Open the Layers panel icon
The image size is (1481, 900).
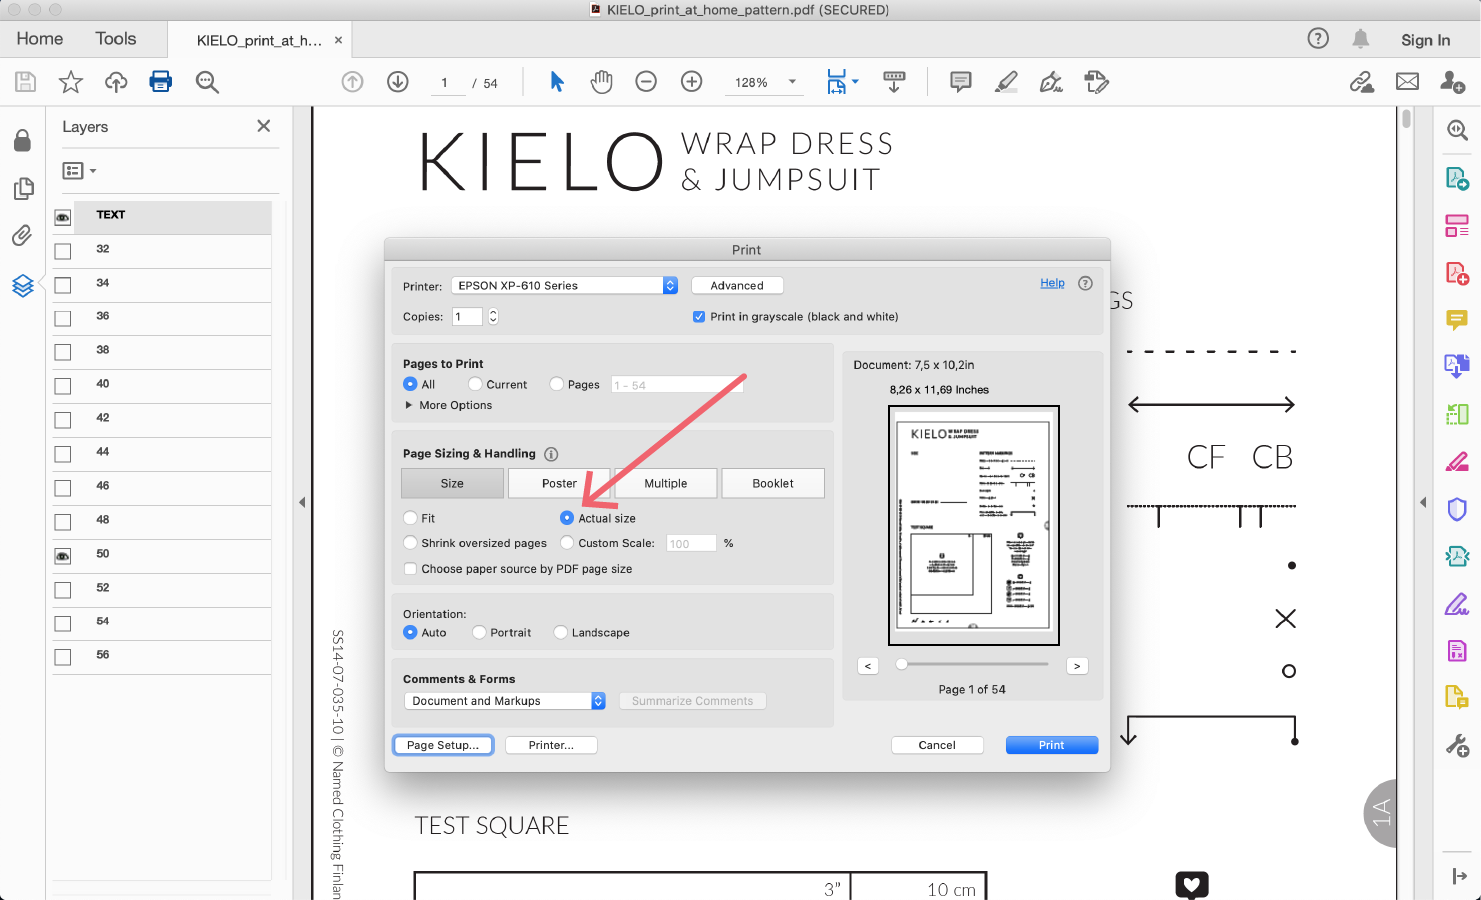pyautogui.click(x=23, y=286)
